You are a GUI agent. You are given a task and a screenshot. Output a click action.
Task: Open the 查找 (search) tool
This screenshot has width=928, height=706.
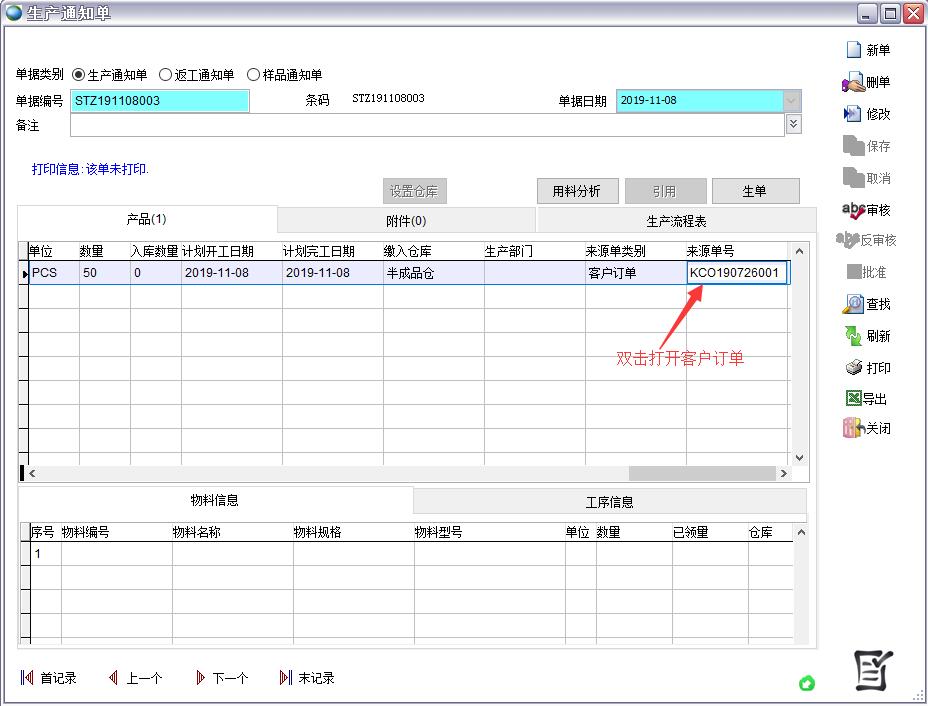click(853, 304)
